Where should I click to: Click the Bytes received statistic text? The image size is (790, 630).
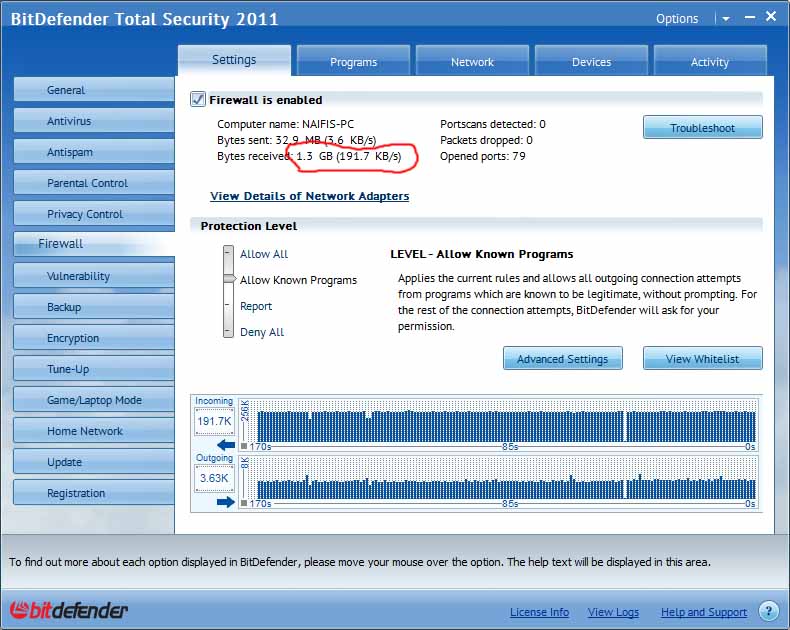(309, 156)
